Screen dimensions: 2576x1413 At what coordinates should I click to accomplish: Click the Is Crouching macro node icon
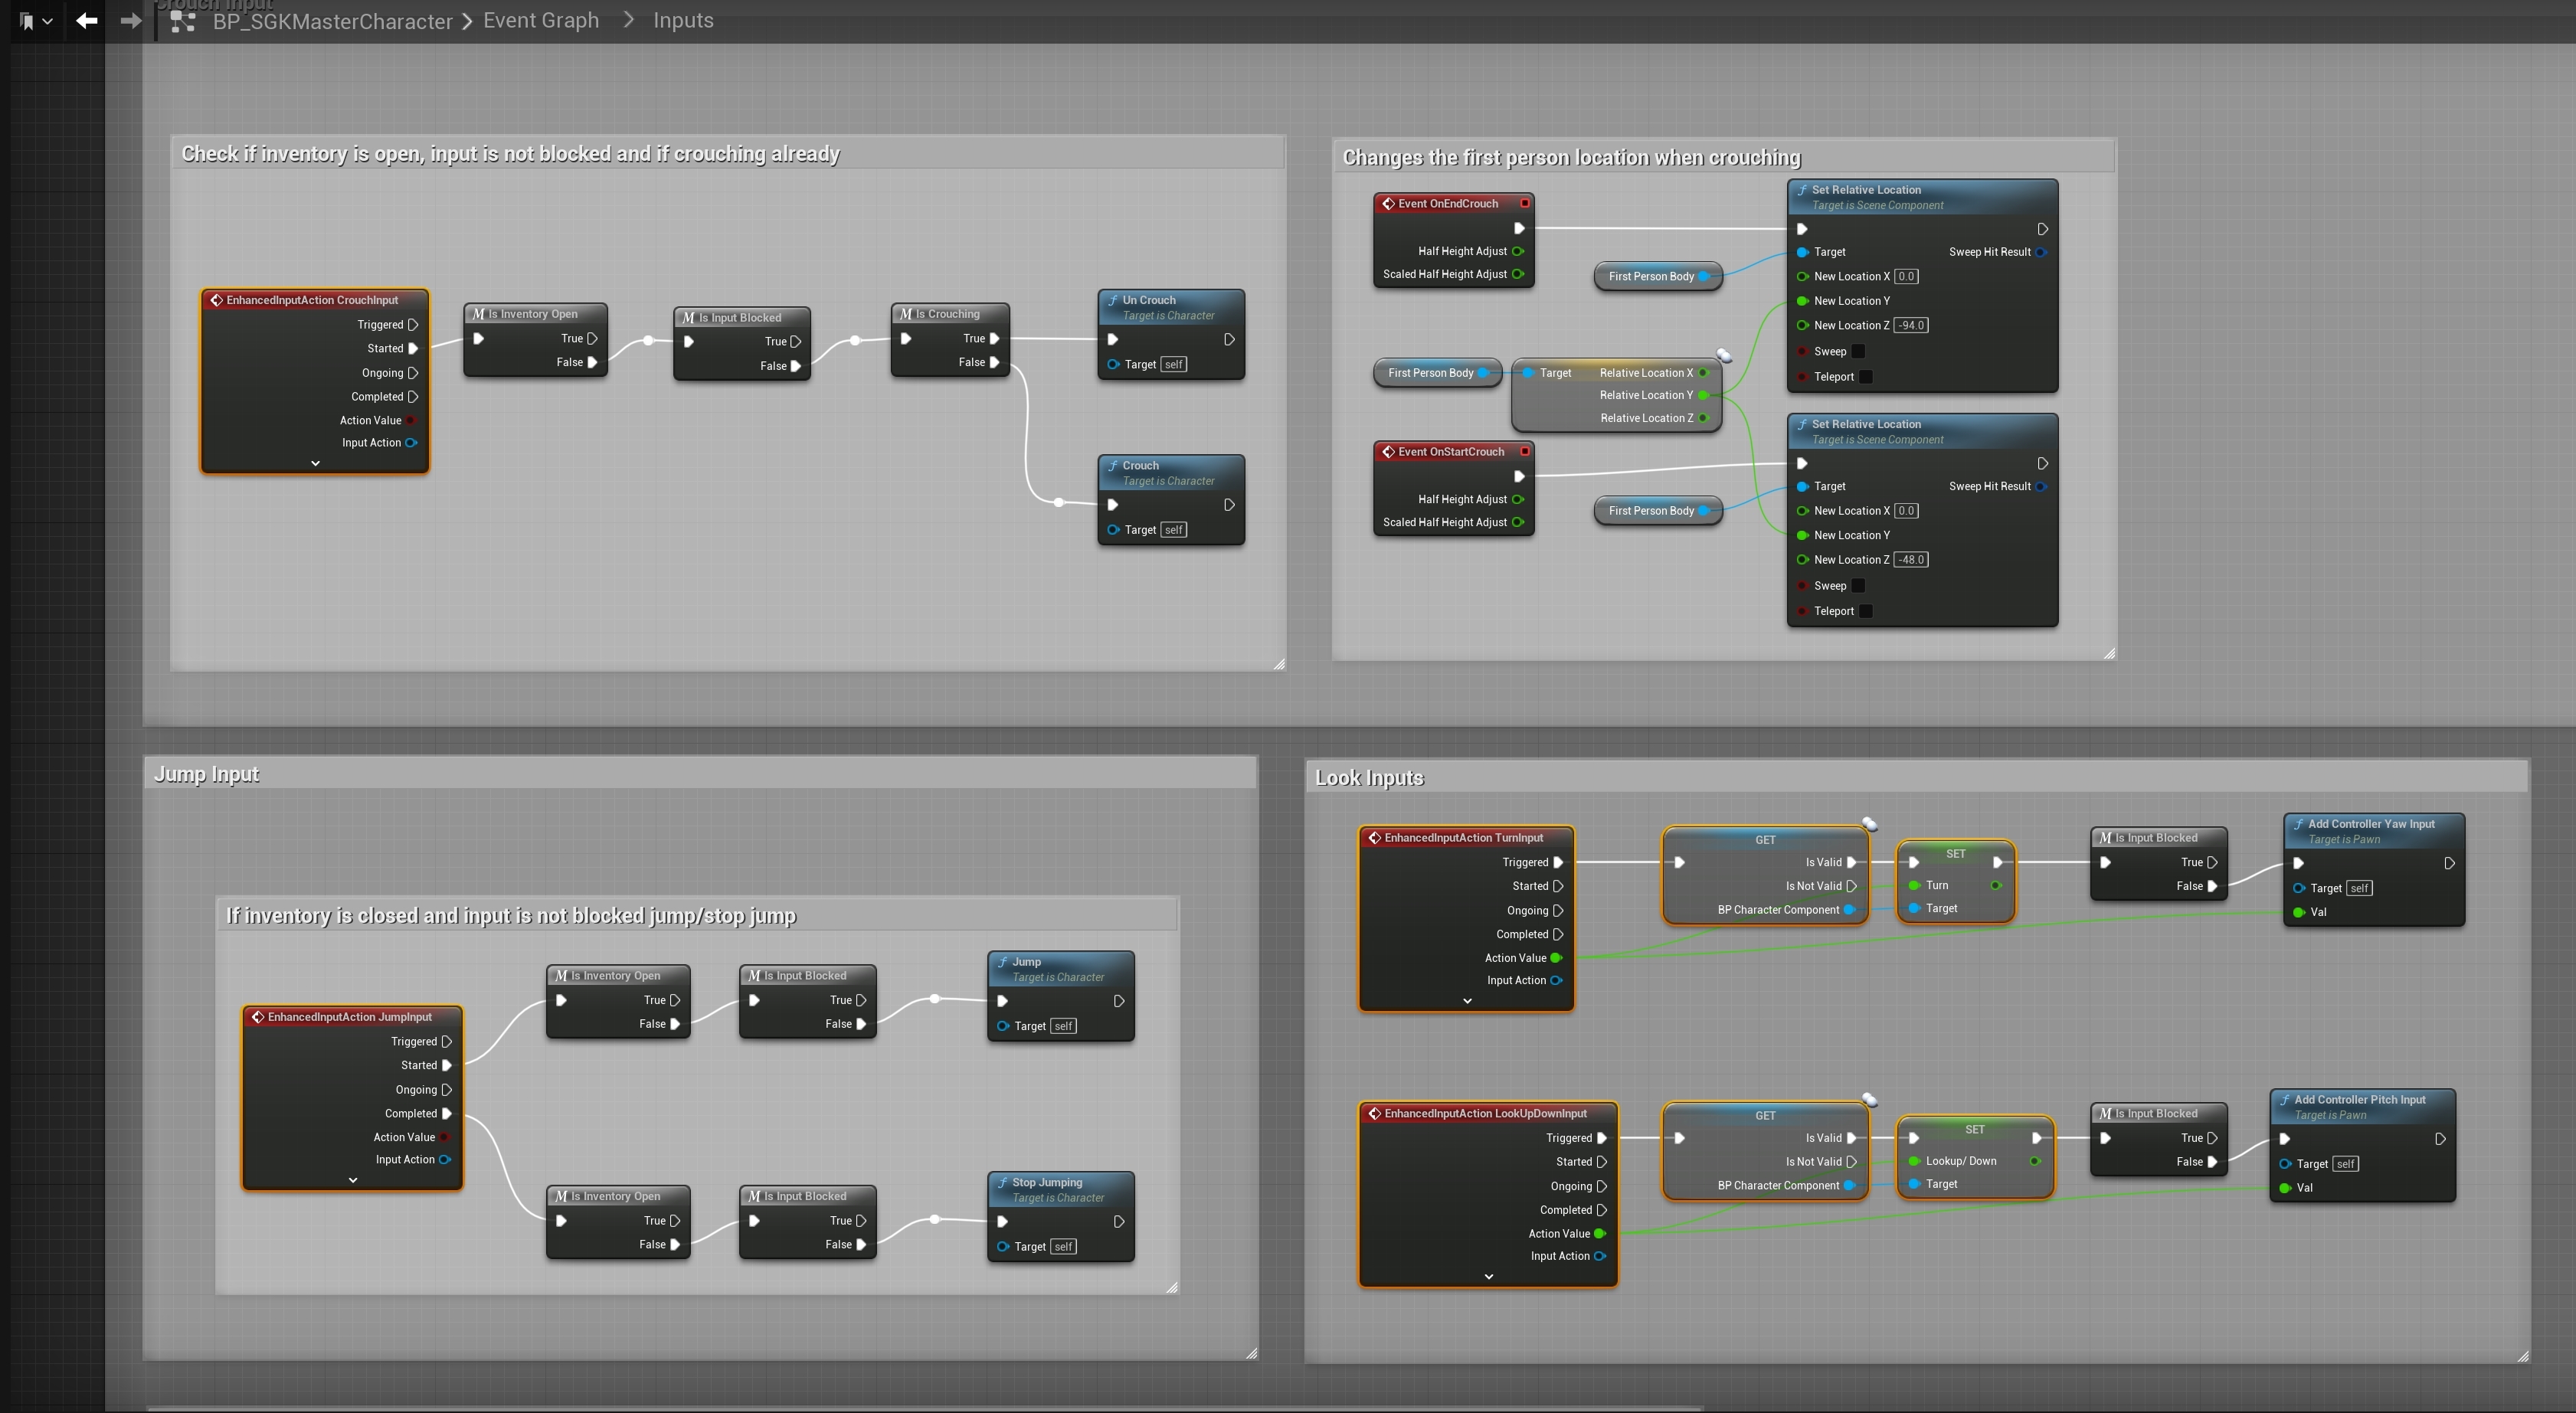905,314
